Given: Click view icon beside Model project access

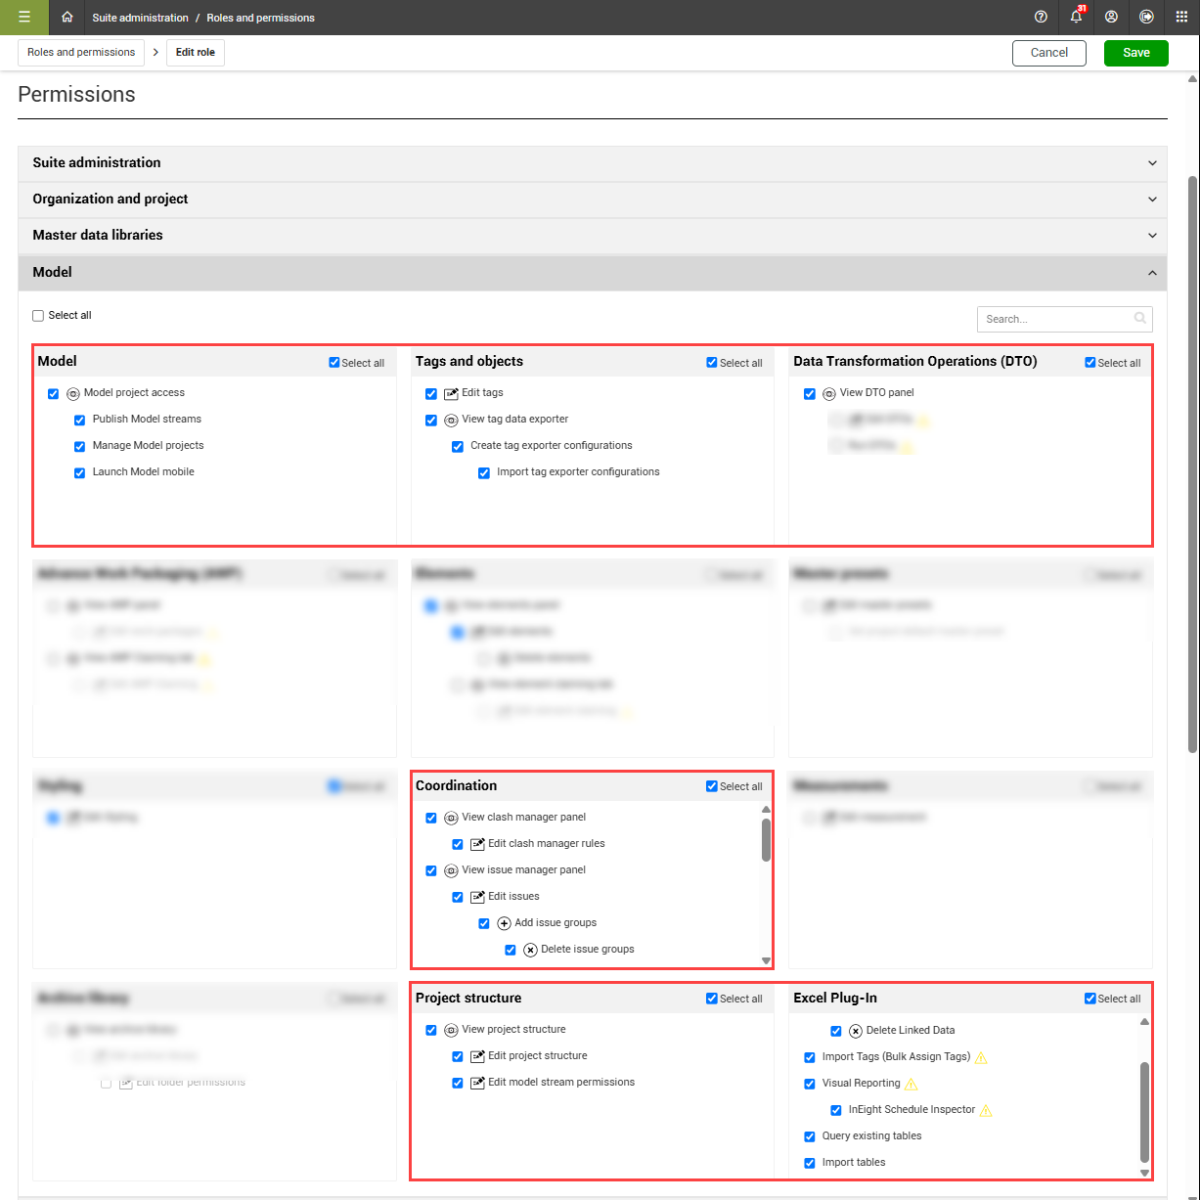Looking at the screenshot, I should [x=73, y=394].
